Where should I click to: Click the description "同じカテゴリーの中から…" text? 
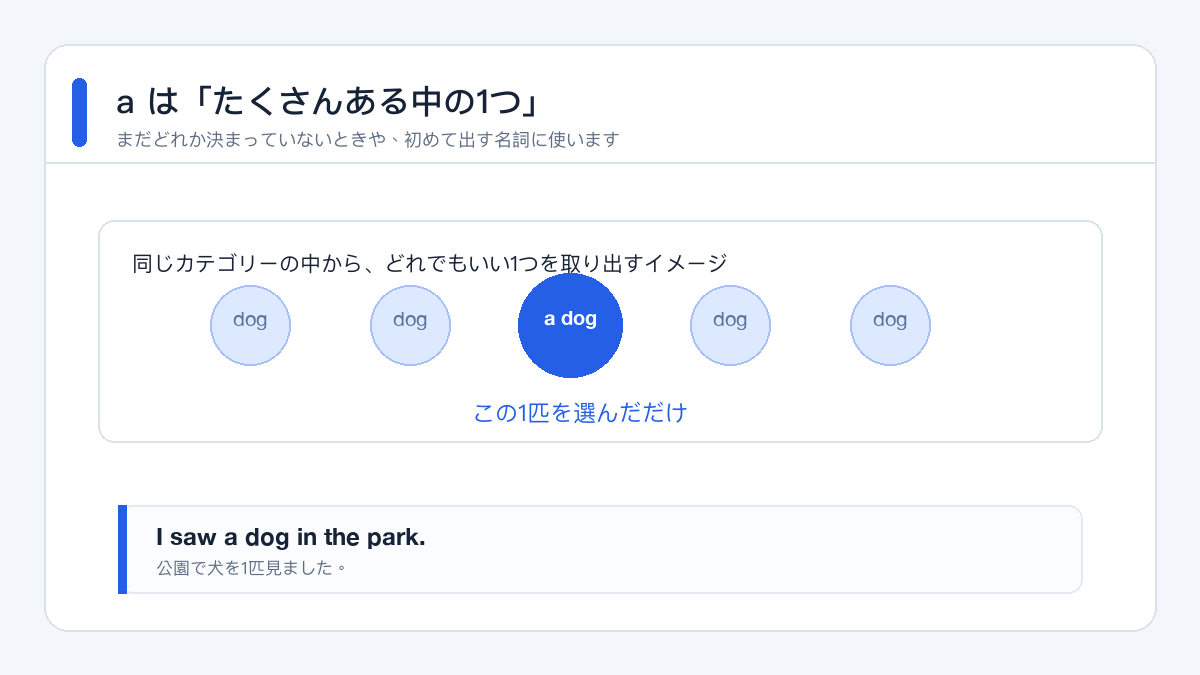[429, 264]
